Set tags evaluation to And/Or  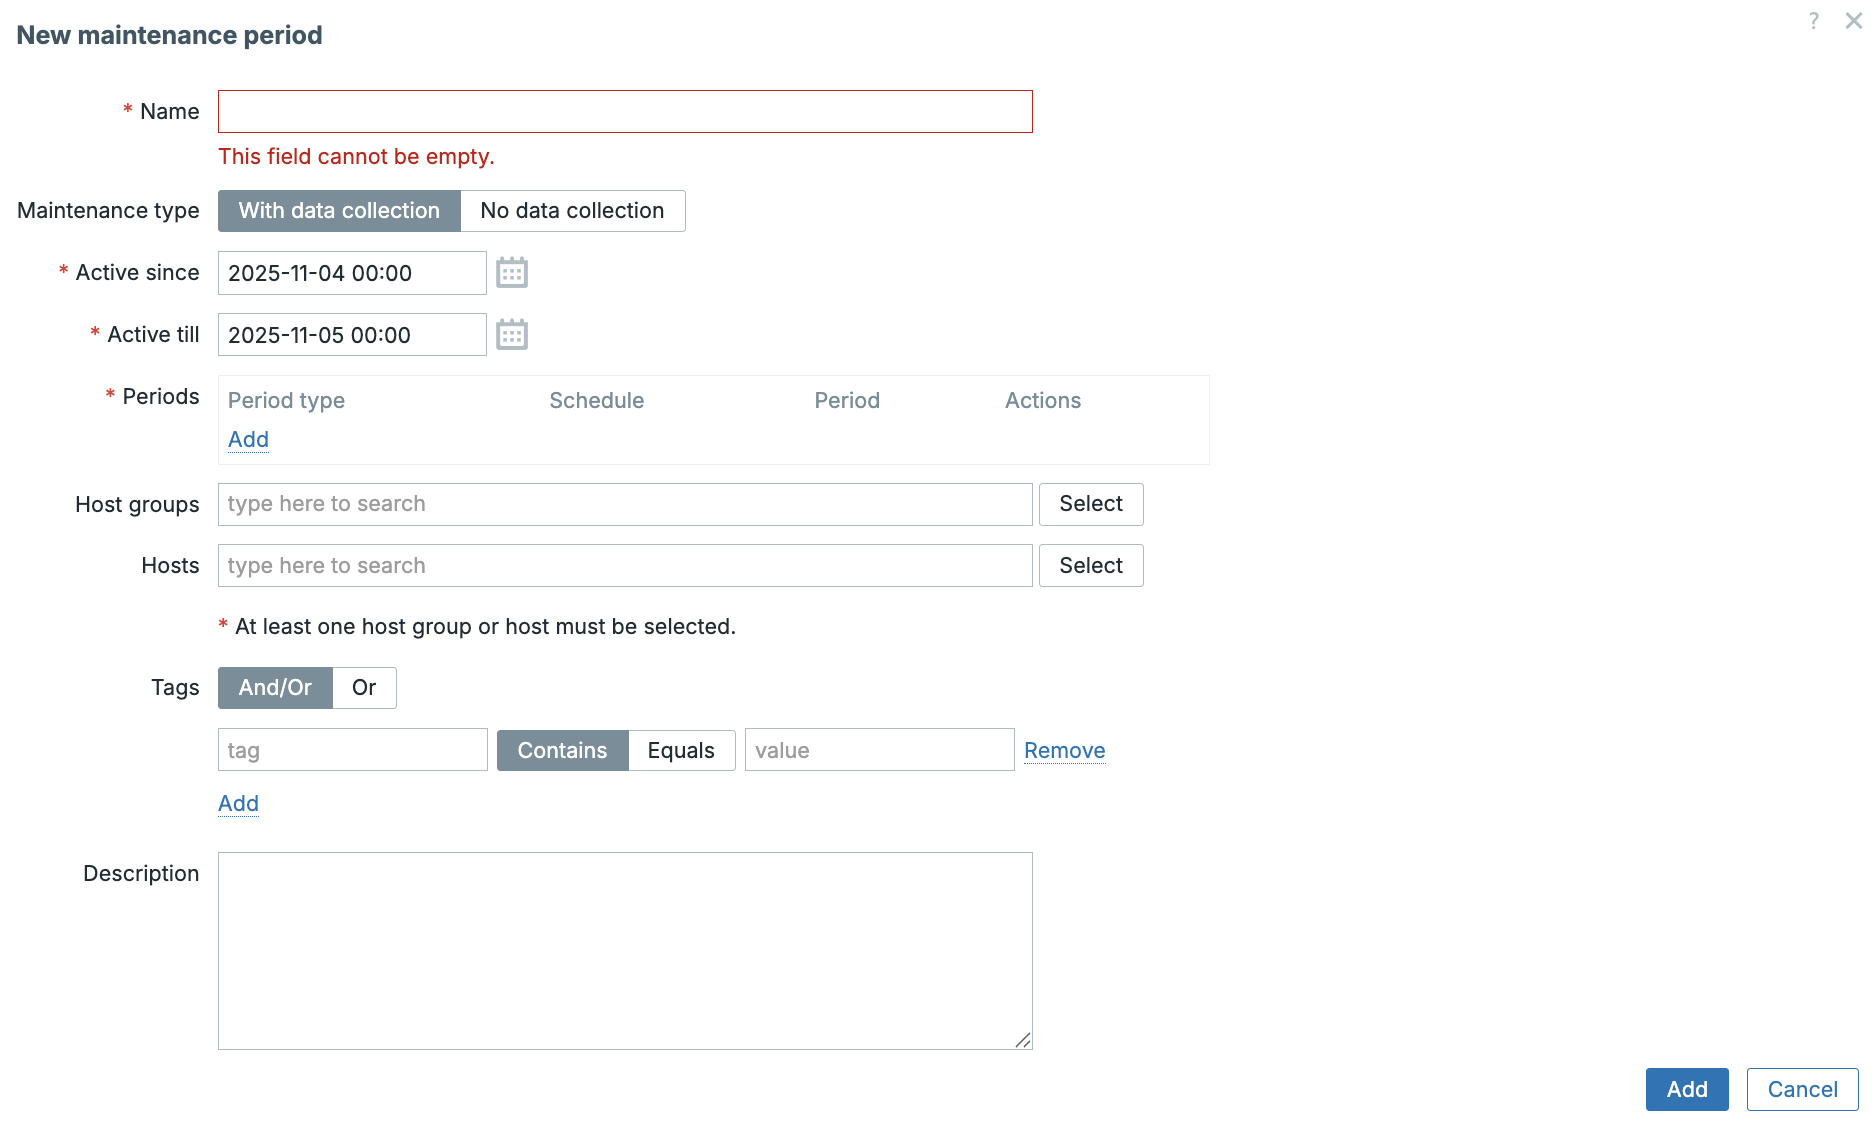[275, 688]
